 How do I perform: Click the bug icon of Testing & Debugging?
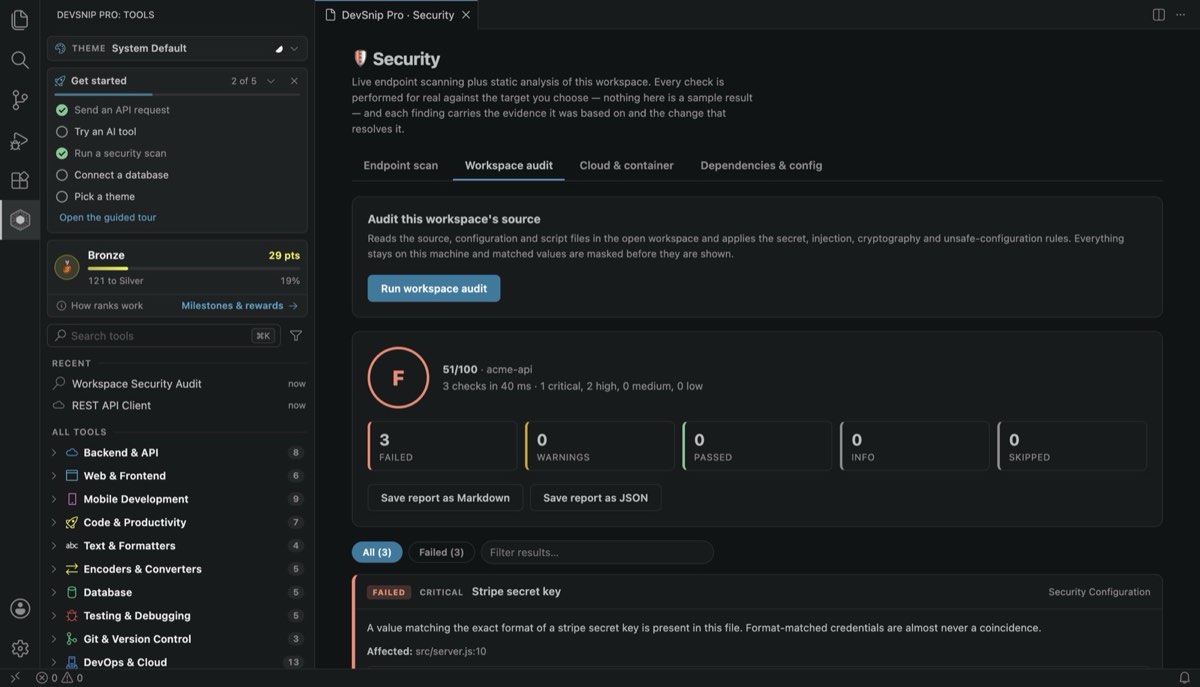(72, 616)
